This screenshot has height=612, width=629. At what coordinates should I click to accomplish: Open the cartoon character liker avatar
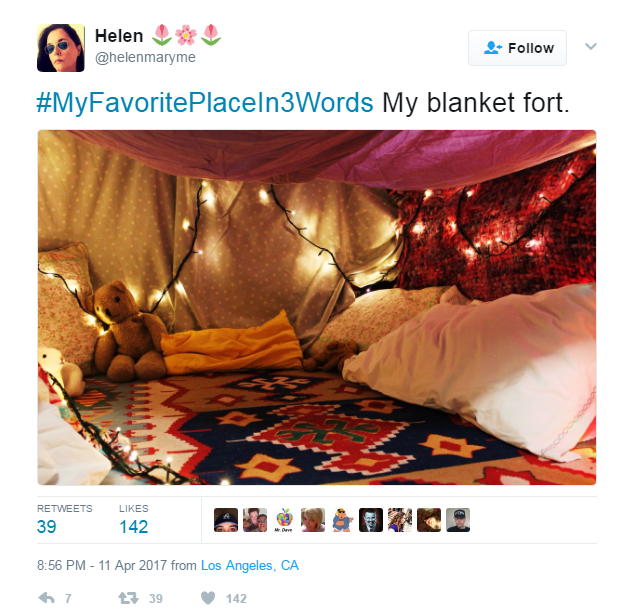pos(342,520)
